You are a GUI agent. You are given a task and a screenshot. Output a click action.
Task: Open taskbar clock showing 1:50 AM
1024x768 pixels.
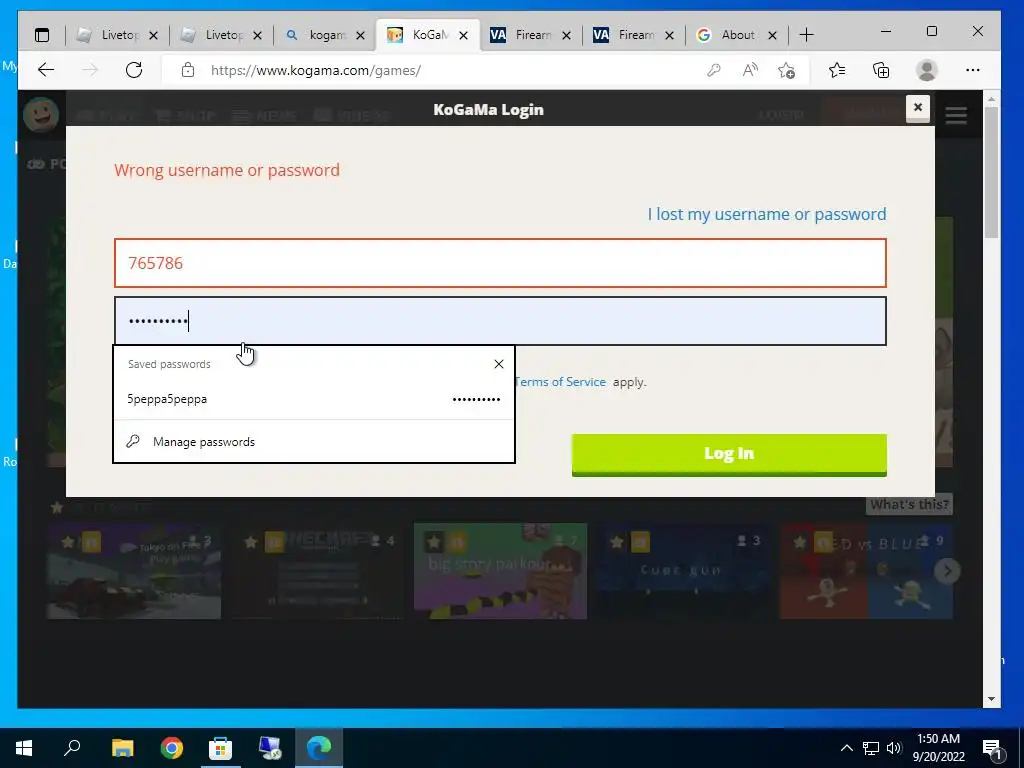pos(938,748)
